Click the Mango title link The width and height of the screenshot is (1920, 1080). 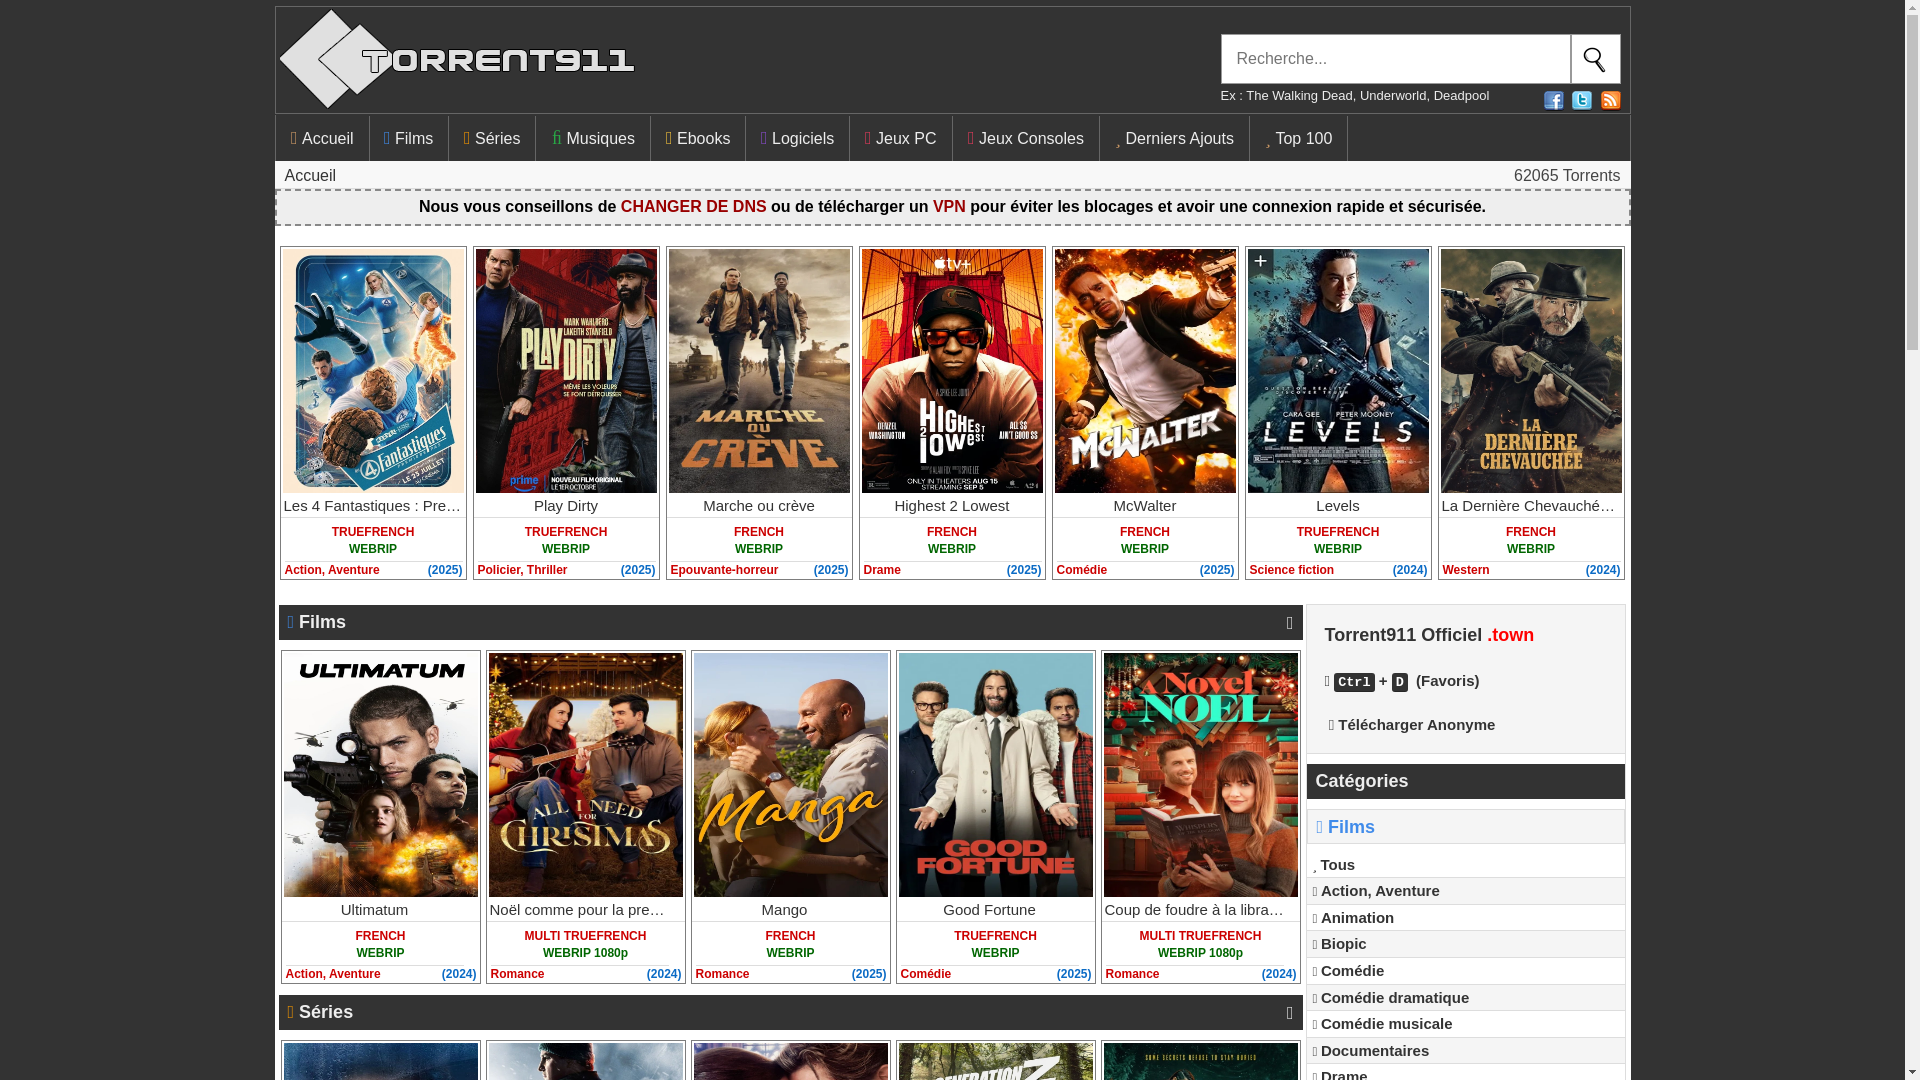click(x=784, y=910)
